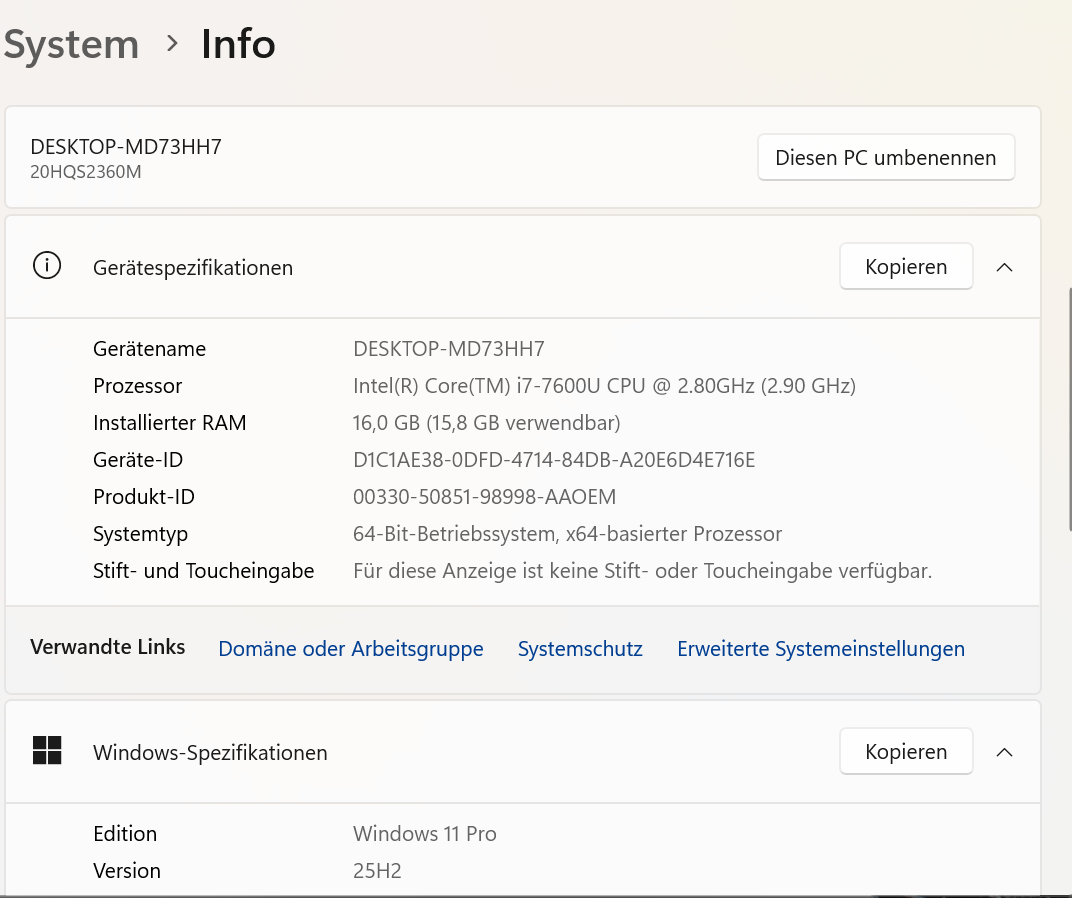The width and height of the screenshot is (1072, 898).
Task: Open Erweiterte Systemeinstellungen link
Action: pyautogui.click(x=821, y=648)
